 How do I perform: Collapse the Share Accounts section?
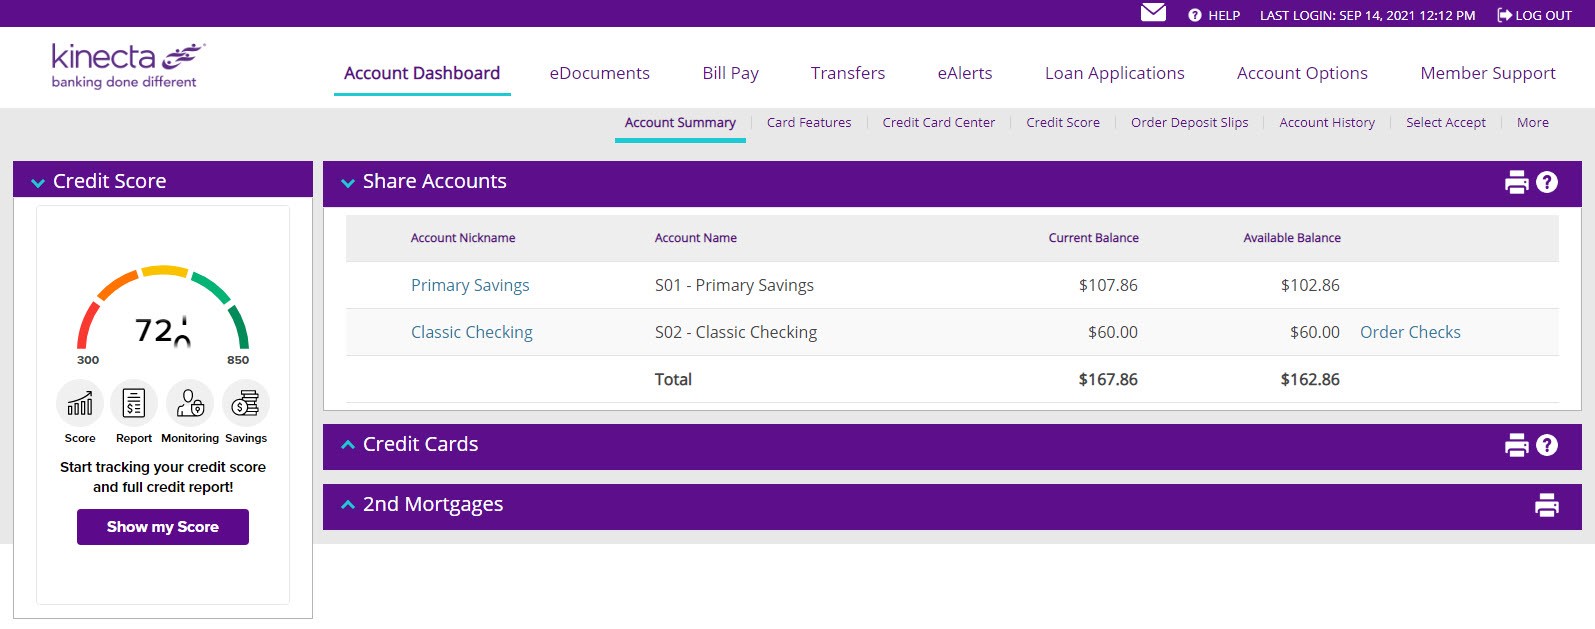[x=348, y=183]
